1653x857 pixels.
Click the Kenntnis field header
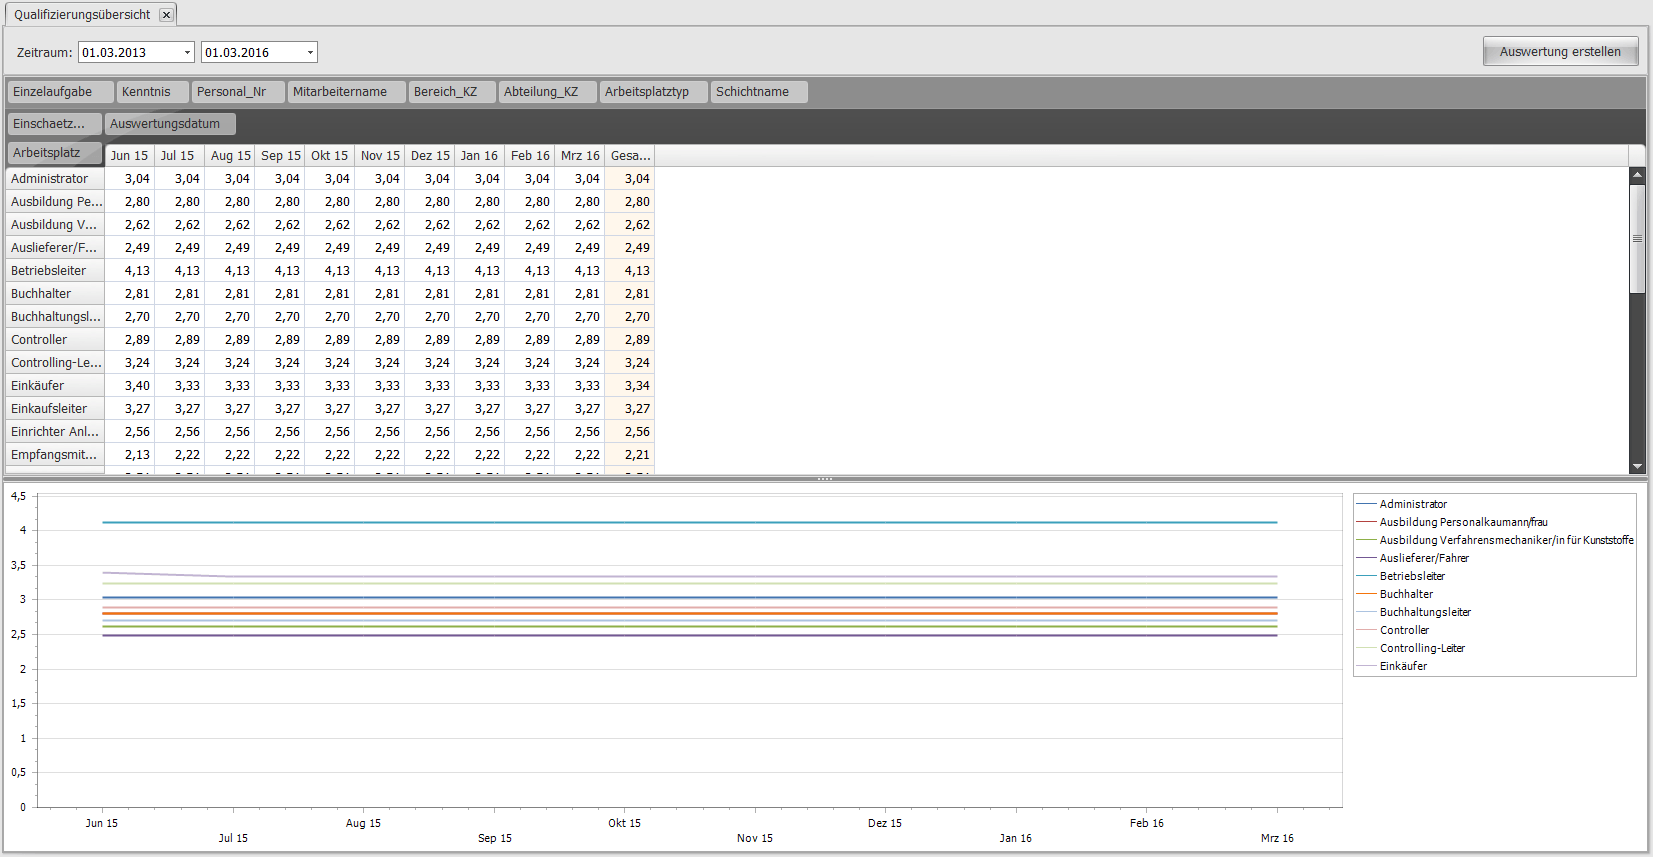coord(152,92)
